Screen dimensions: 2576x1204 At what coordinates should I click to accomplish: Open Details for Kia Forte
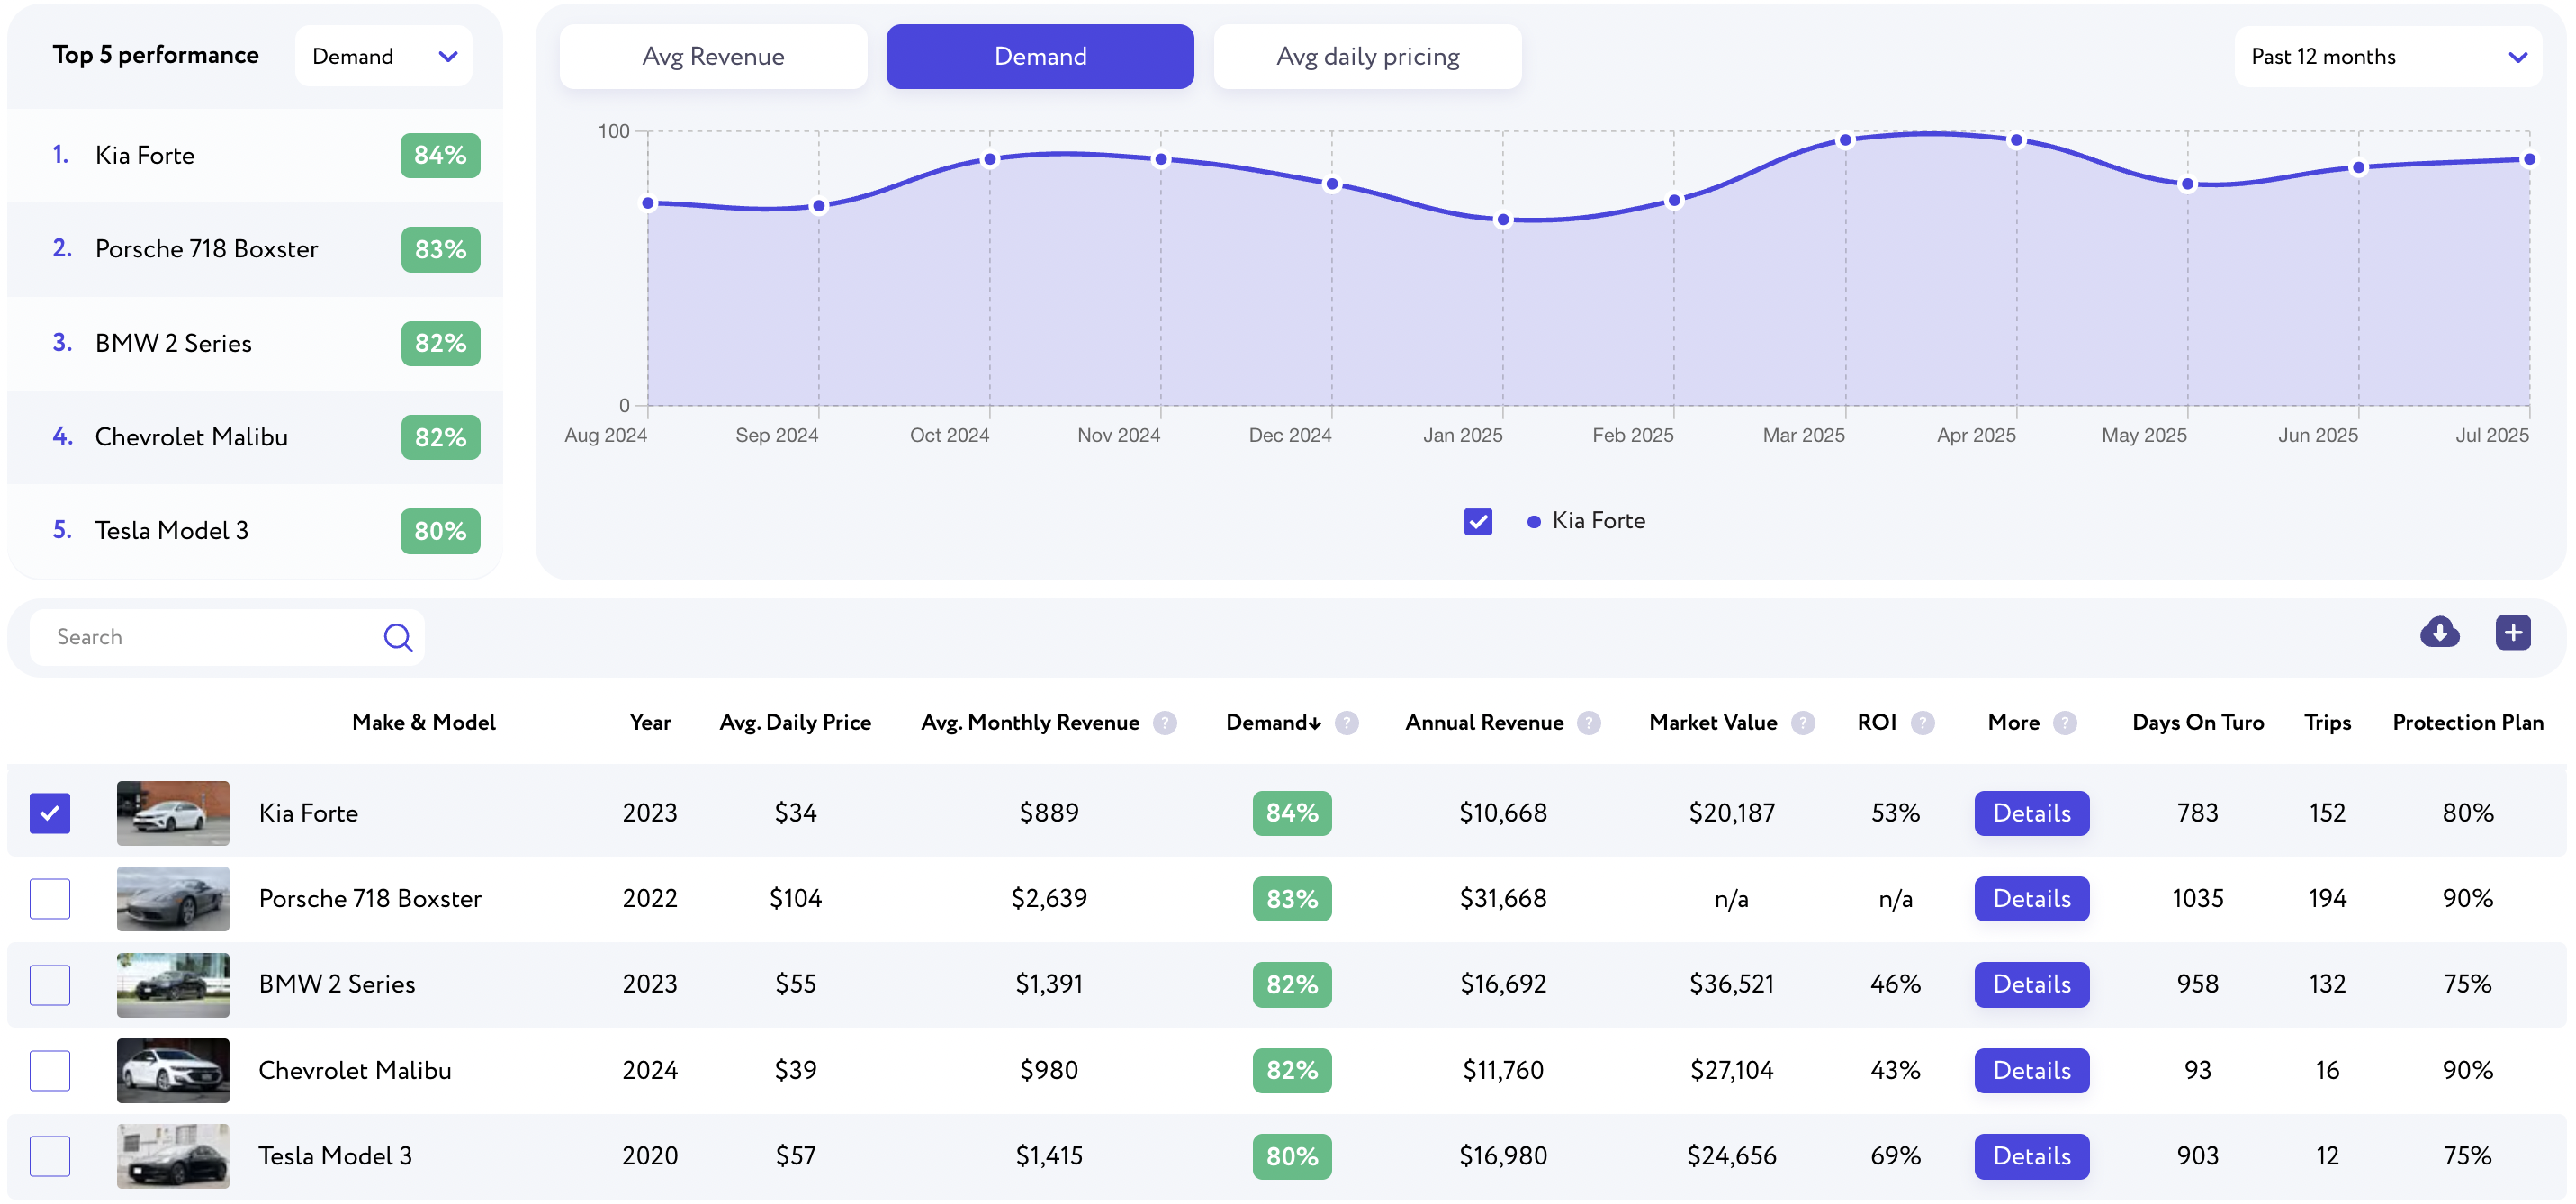2032,813
